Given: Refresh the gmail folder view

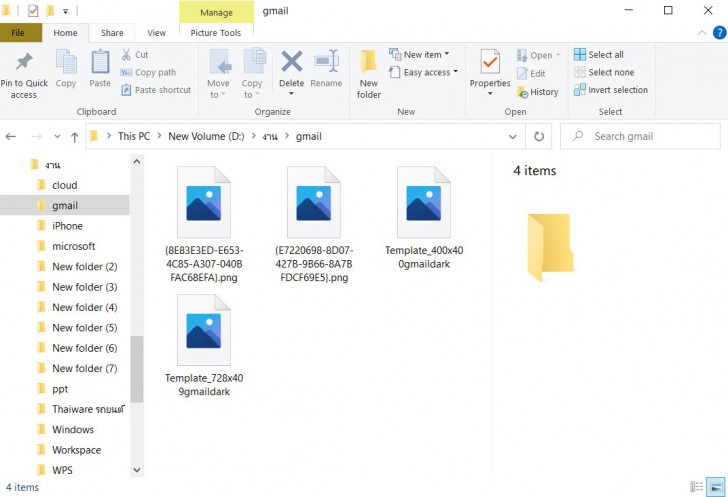Looking at the screenshot, I should (x=539, y=137).
